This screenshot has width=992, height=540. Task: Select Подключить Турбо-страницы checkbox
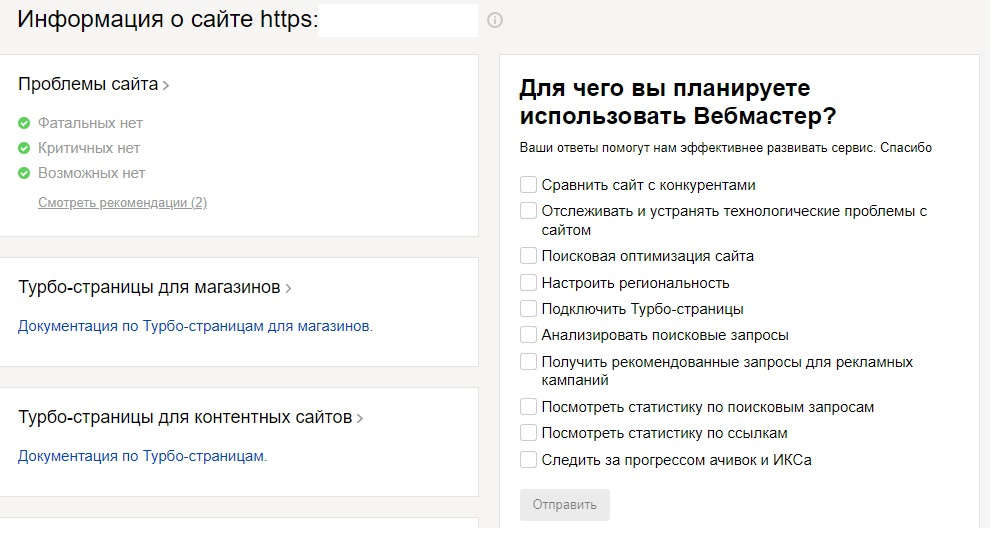click(528, 309)
